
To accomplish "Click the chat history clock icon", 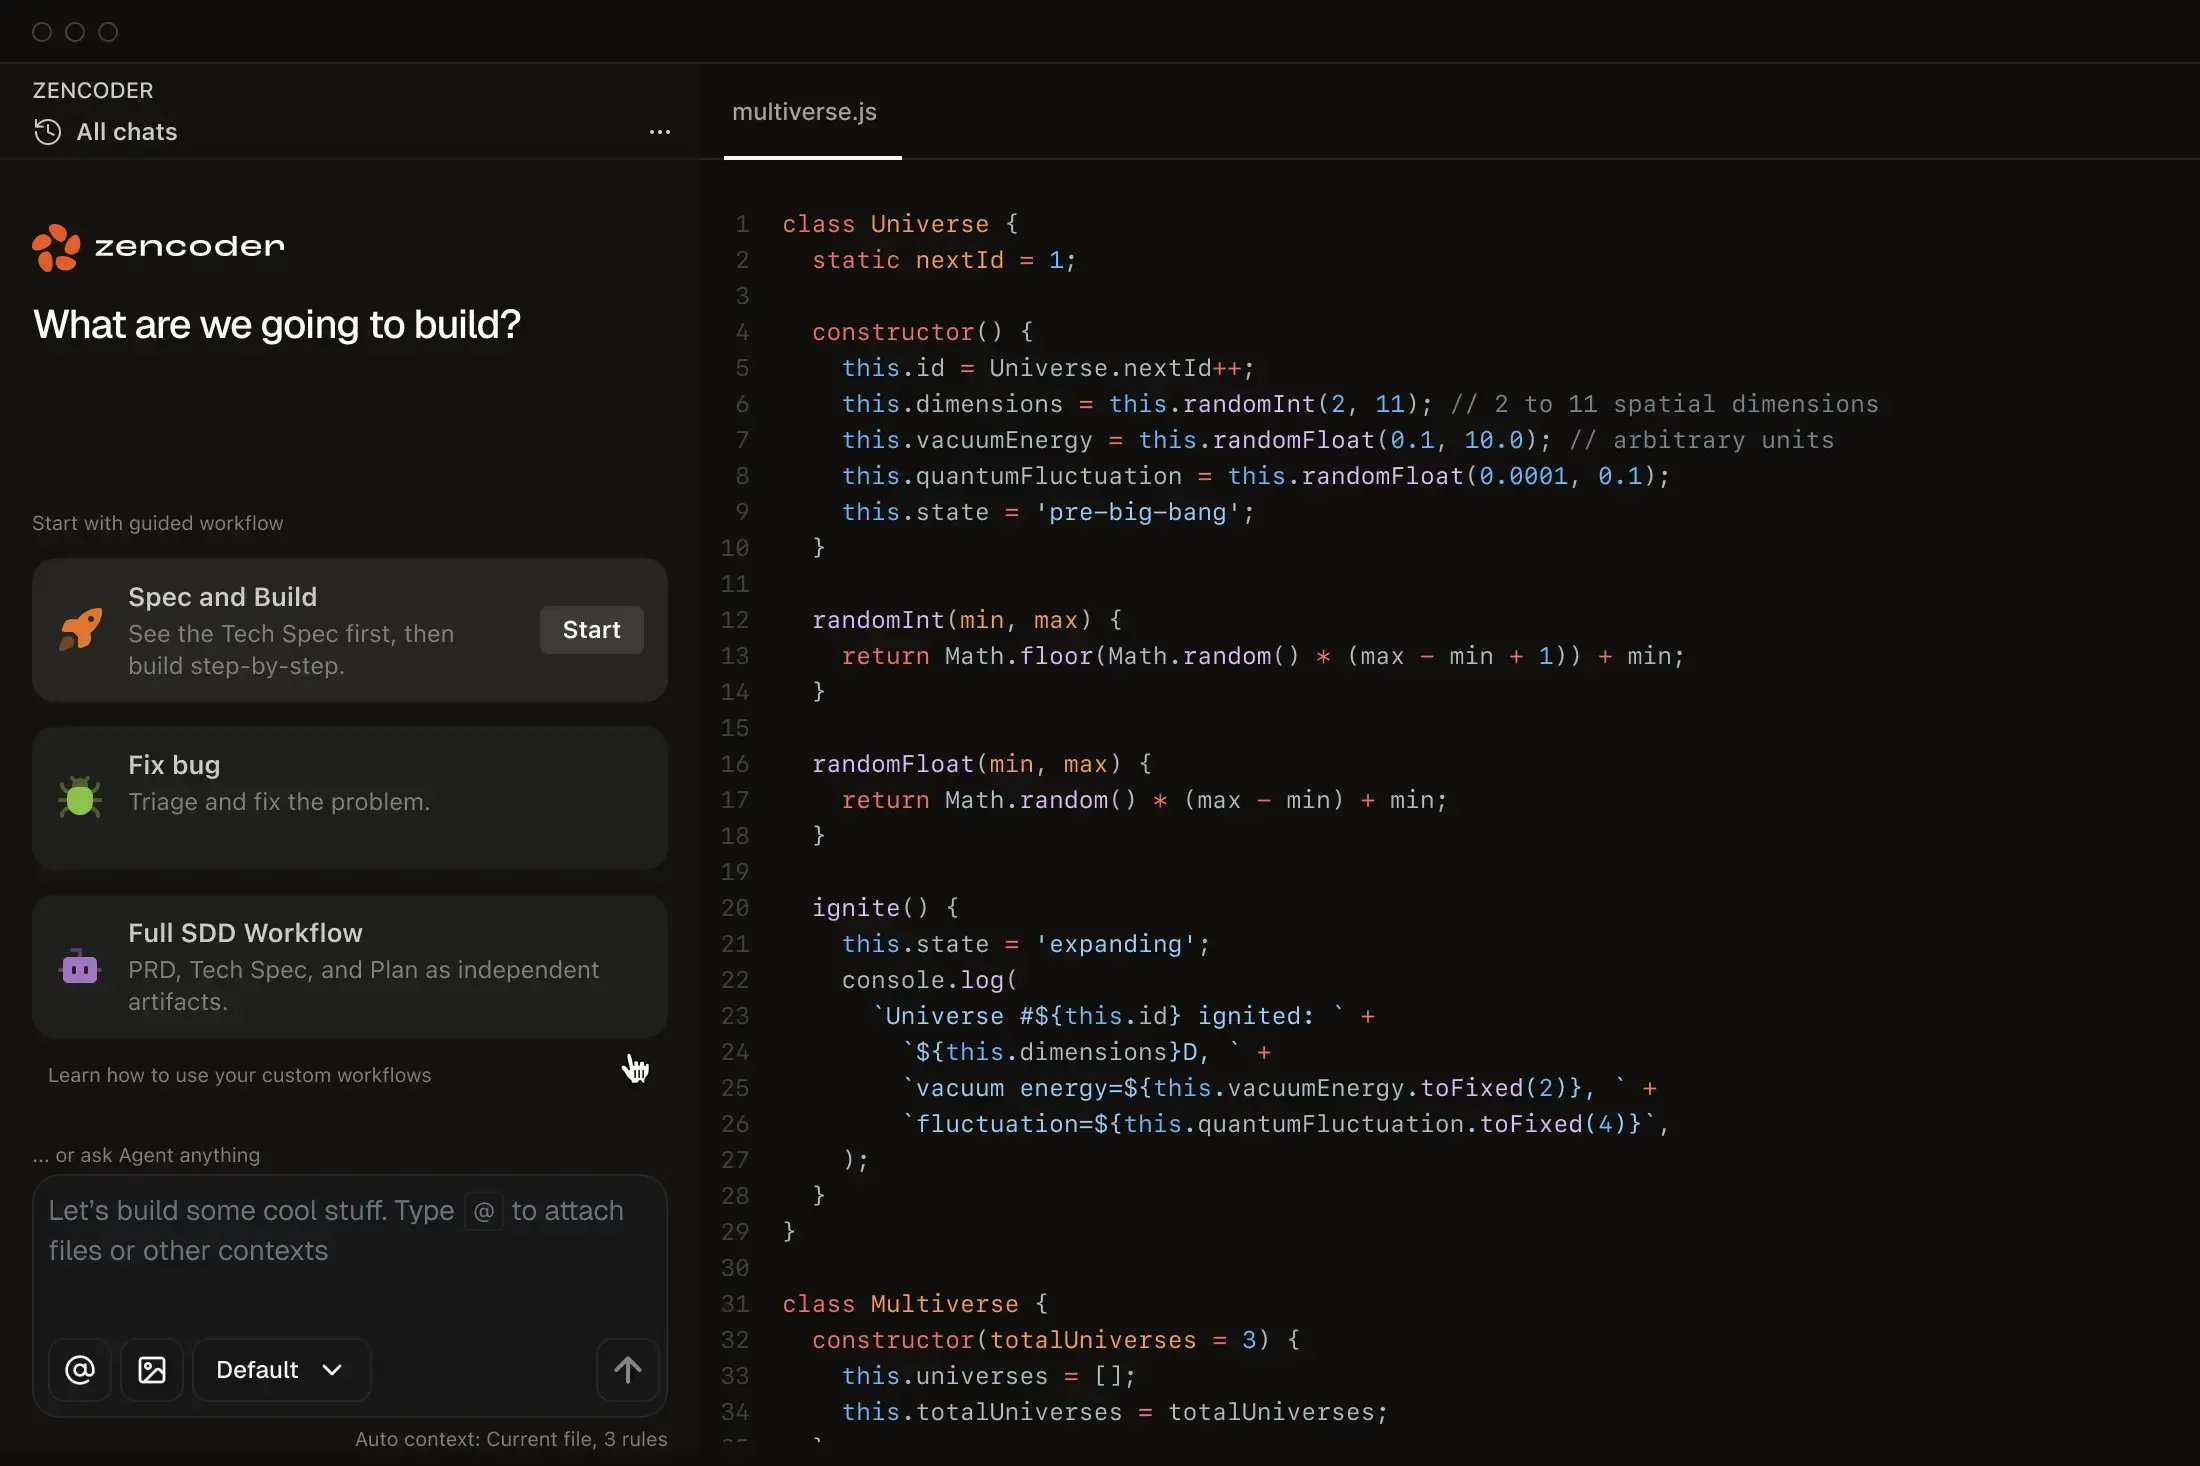I will coord(47,132).
